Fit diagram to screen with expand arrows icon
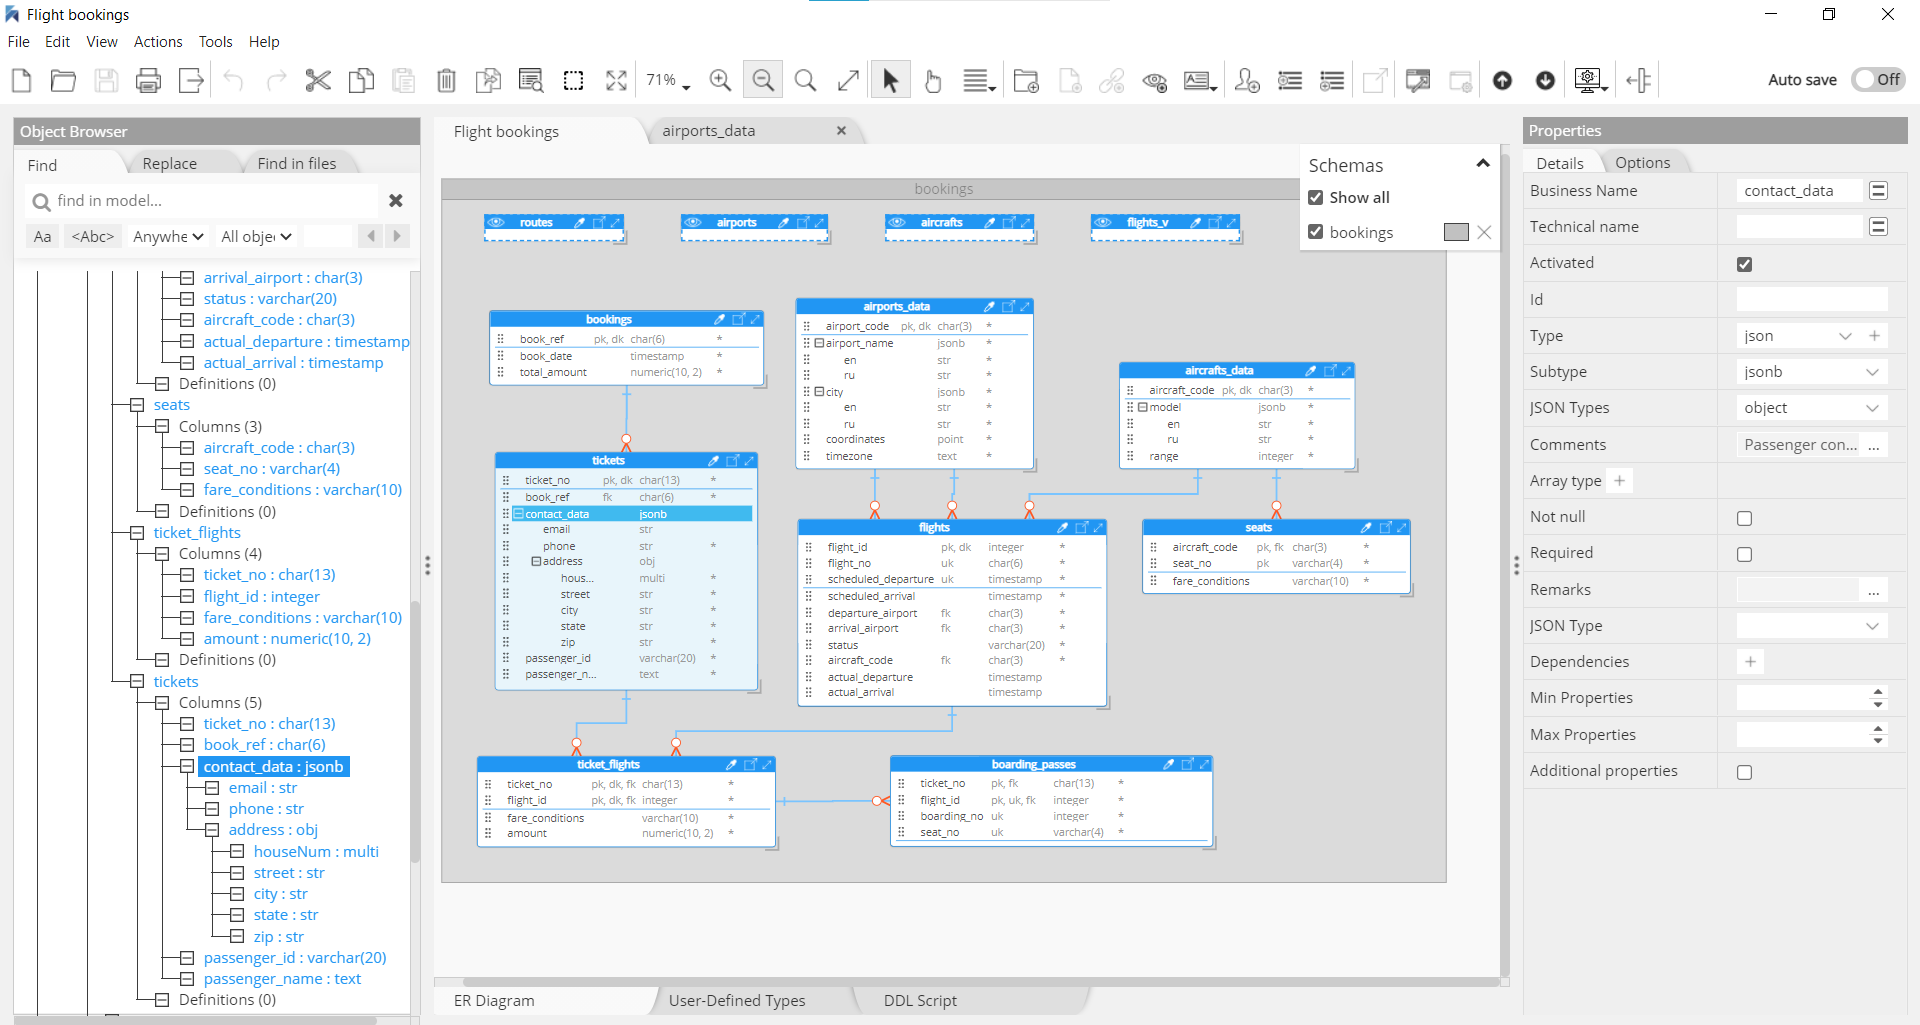 coord(616,80)
